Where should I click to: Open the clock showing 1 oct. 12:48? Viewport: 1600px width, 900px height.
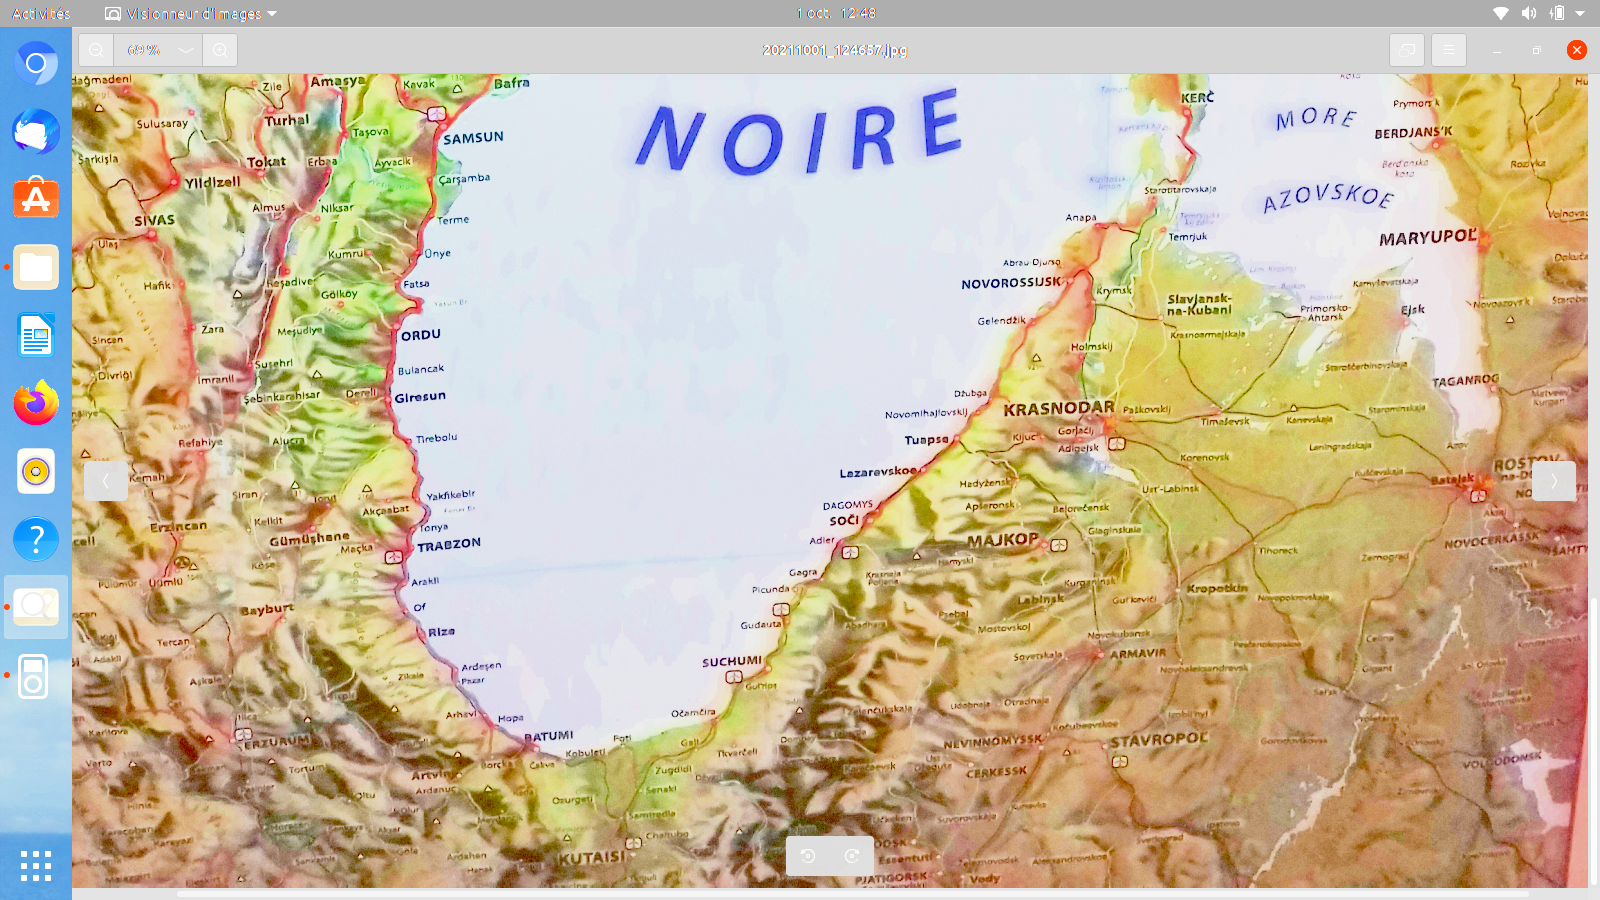coord(836,13)
